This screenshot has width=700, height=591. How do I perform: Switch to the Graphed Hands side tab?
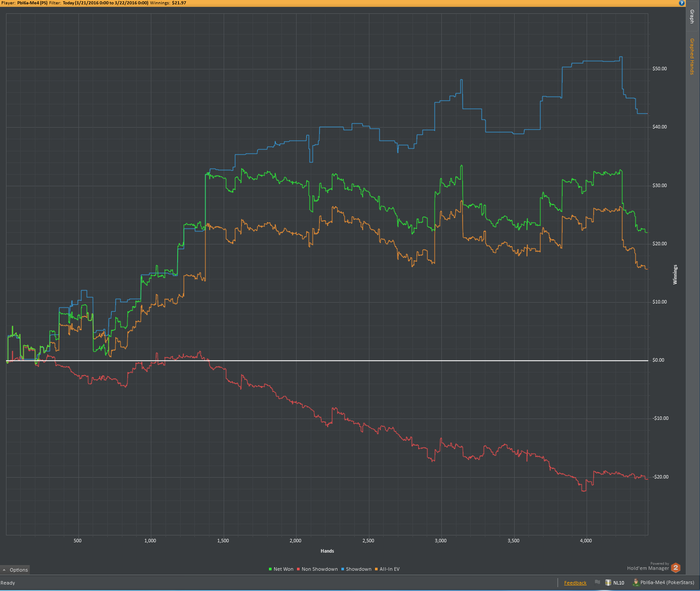(x=692, y=56)
